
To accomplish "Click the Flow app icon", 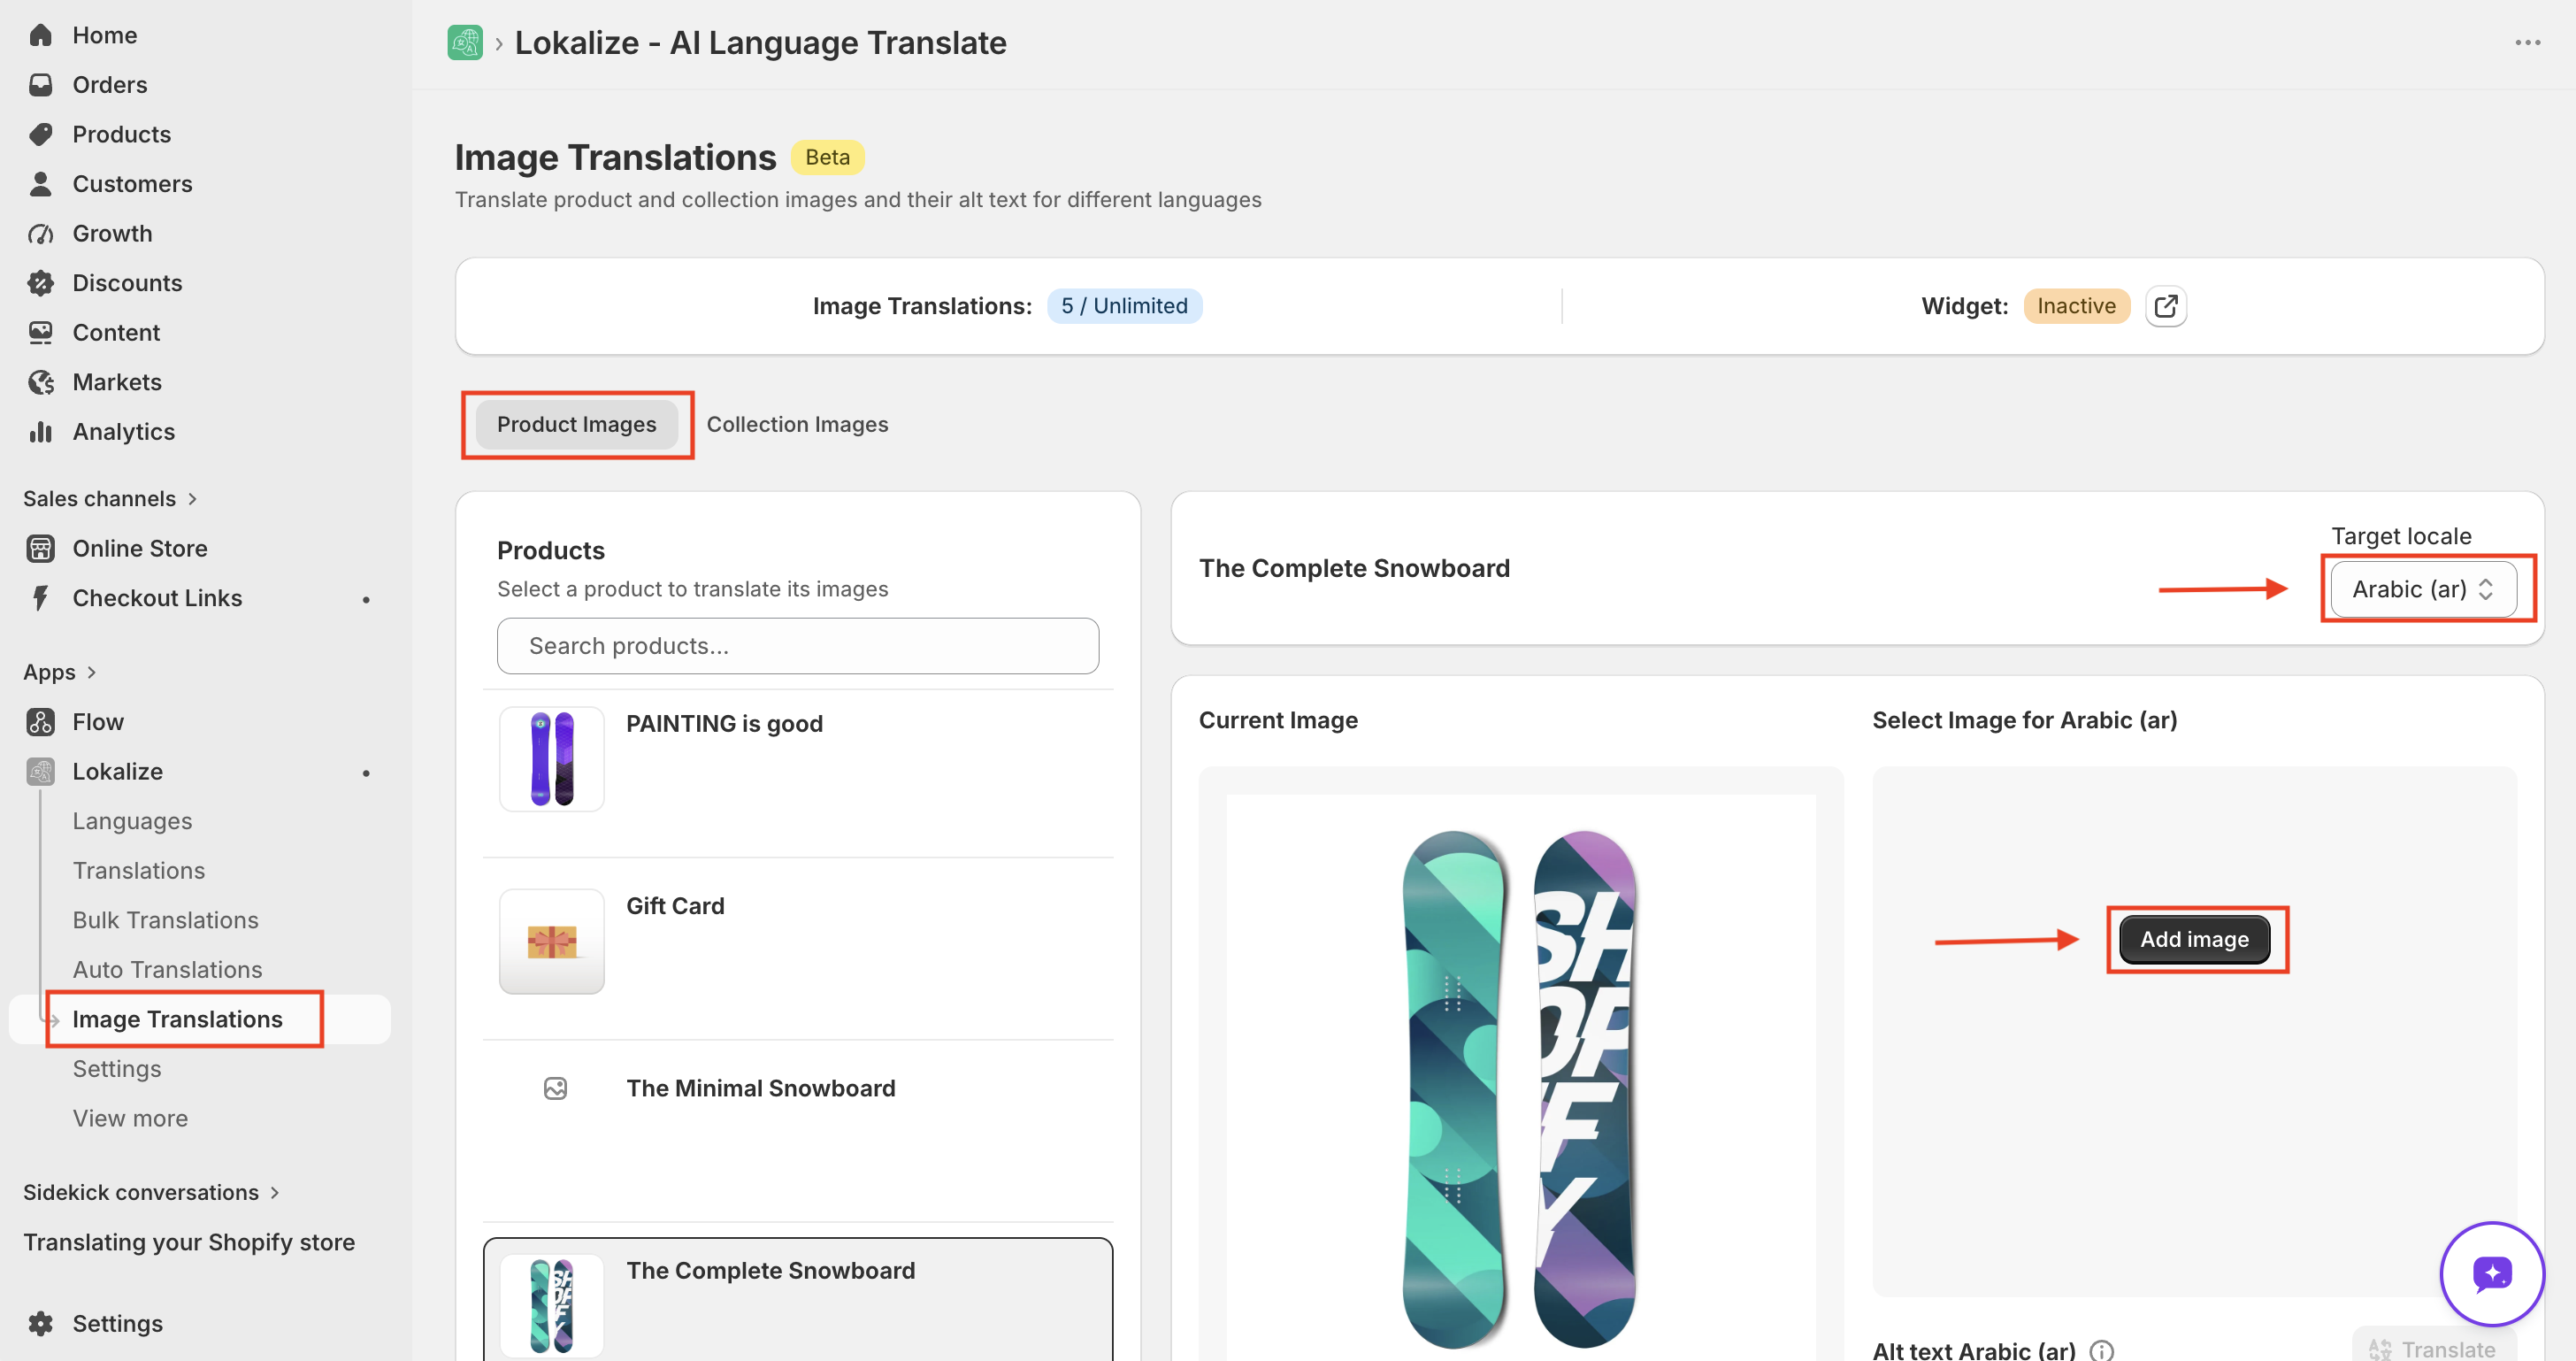I will point(40,722).
